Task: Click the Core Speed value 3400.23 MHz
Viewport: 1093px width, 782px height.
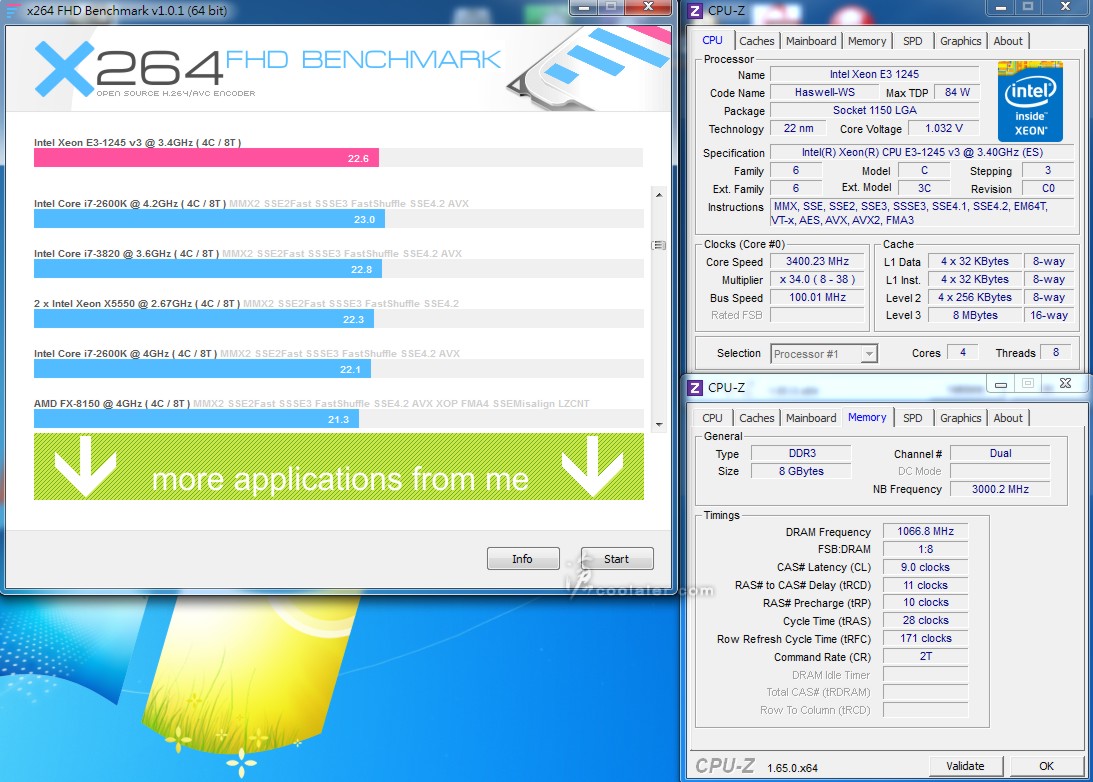Action: 818,261
